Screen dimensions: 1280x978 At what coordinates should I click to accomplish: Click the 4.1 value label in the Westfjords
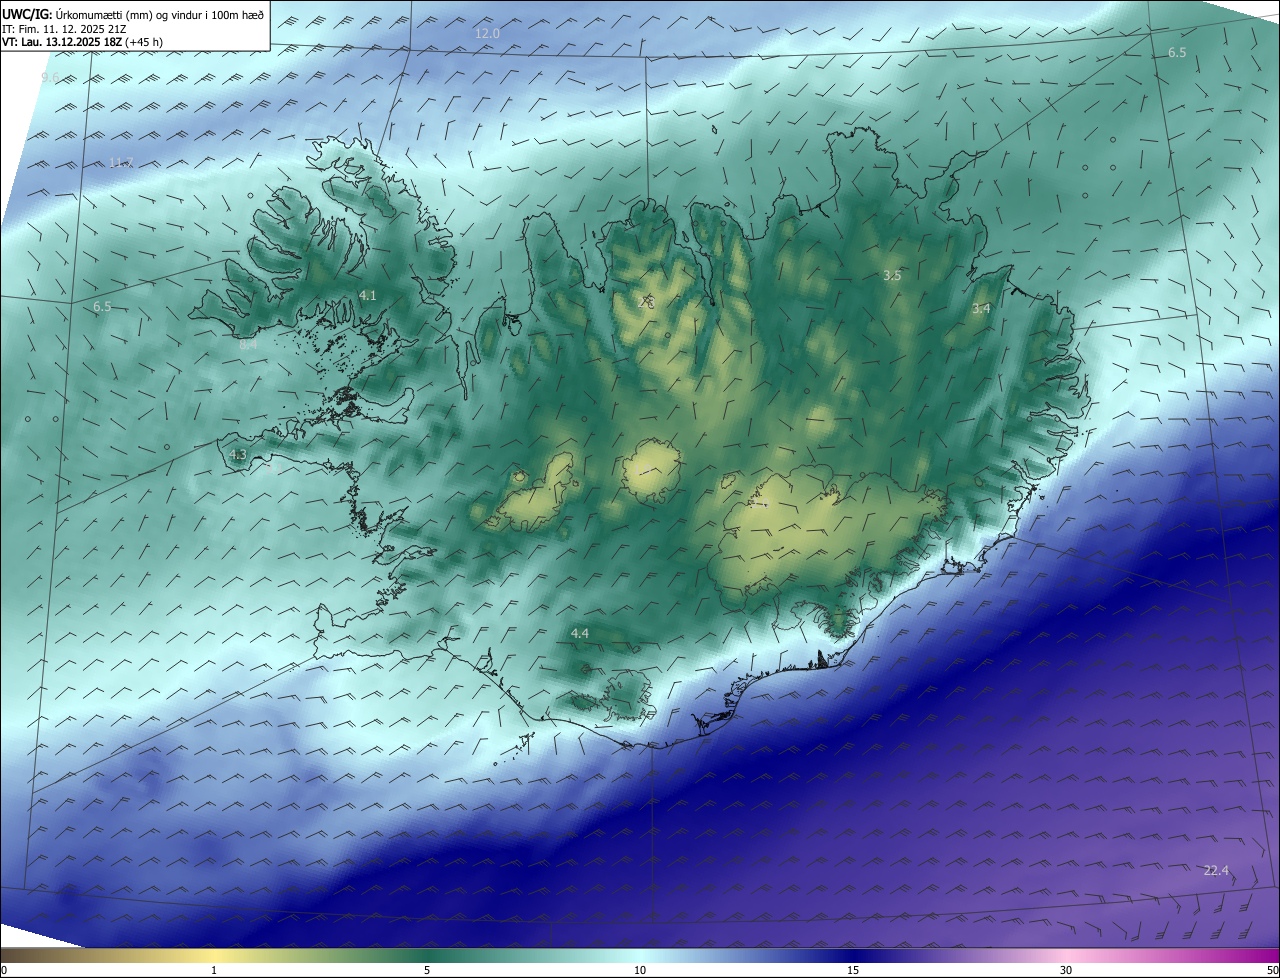click(367, 295)
